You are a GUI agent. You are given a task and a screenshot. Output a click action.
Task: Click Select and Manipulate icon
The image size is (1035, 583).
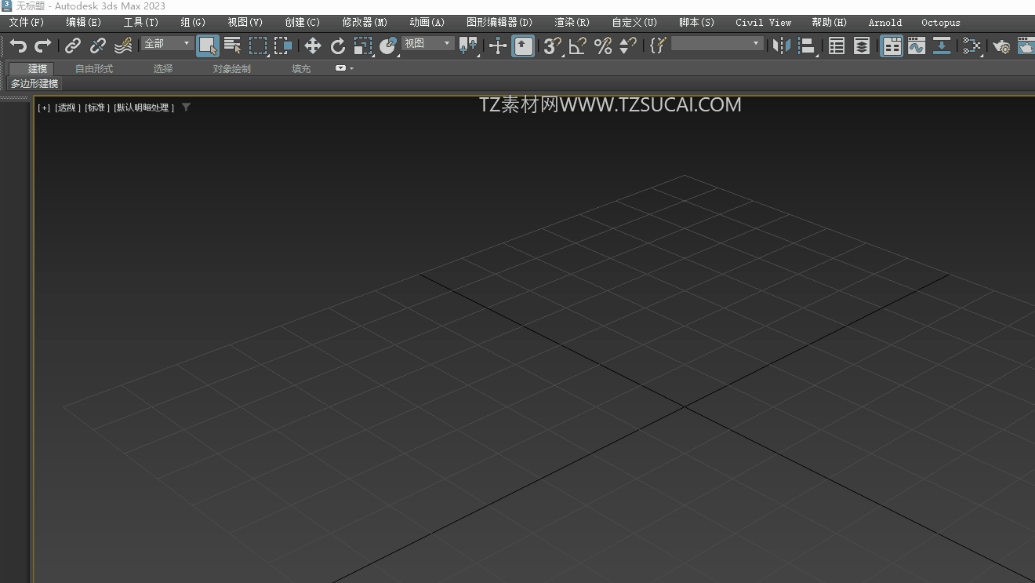(498, 46)
